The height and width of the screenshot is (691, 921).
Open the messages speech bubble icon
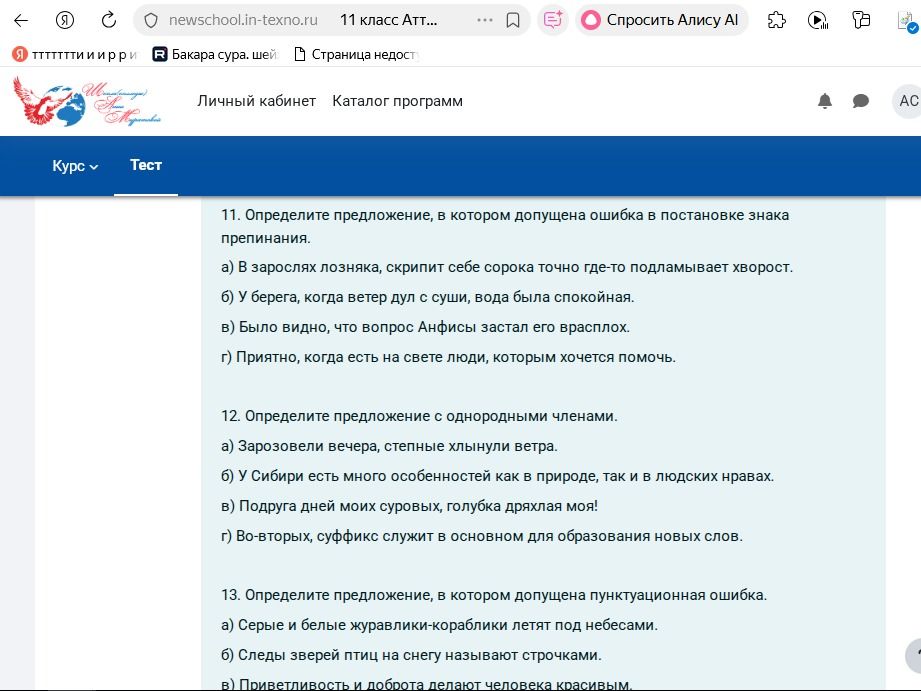coord(861,101)
